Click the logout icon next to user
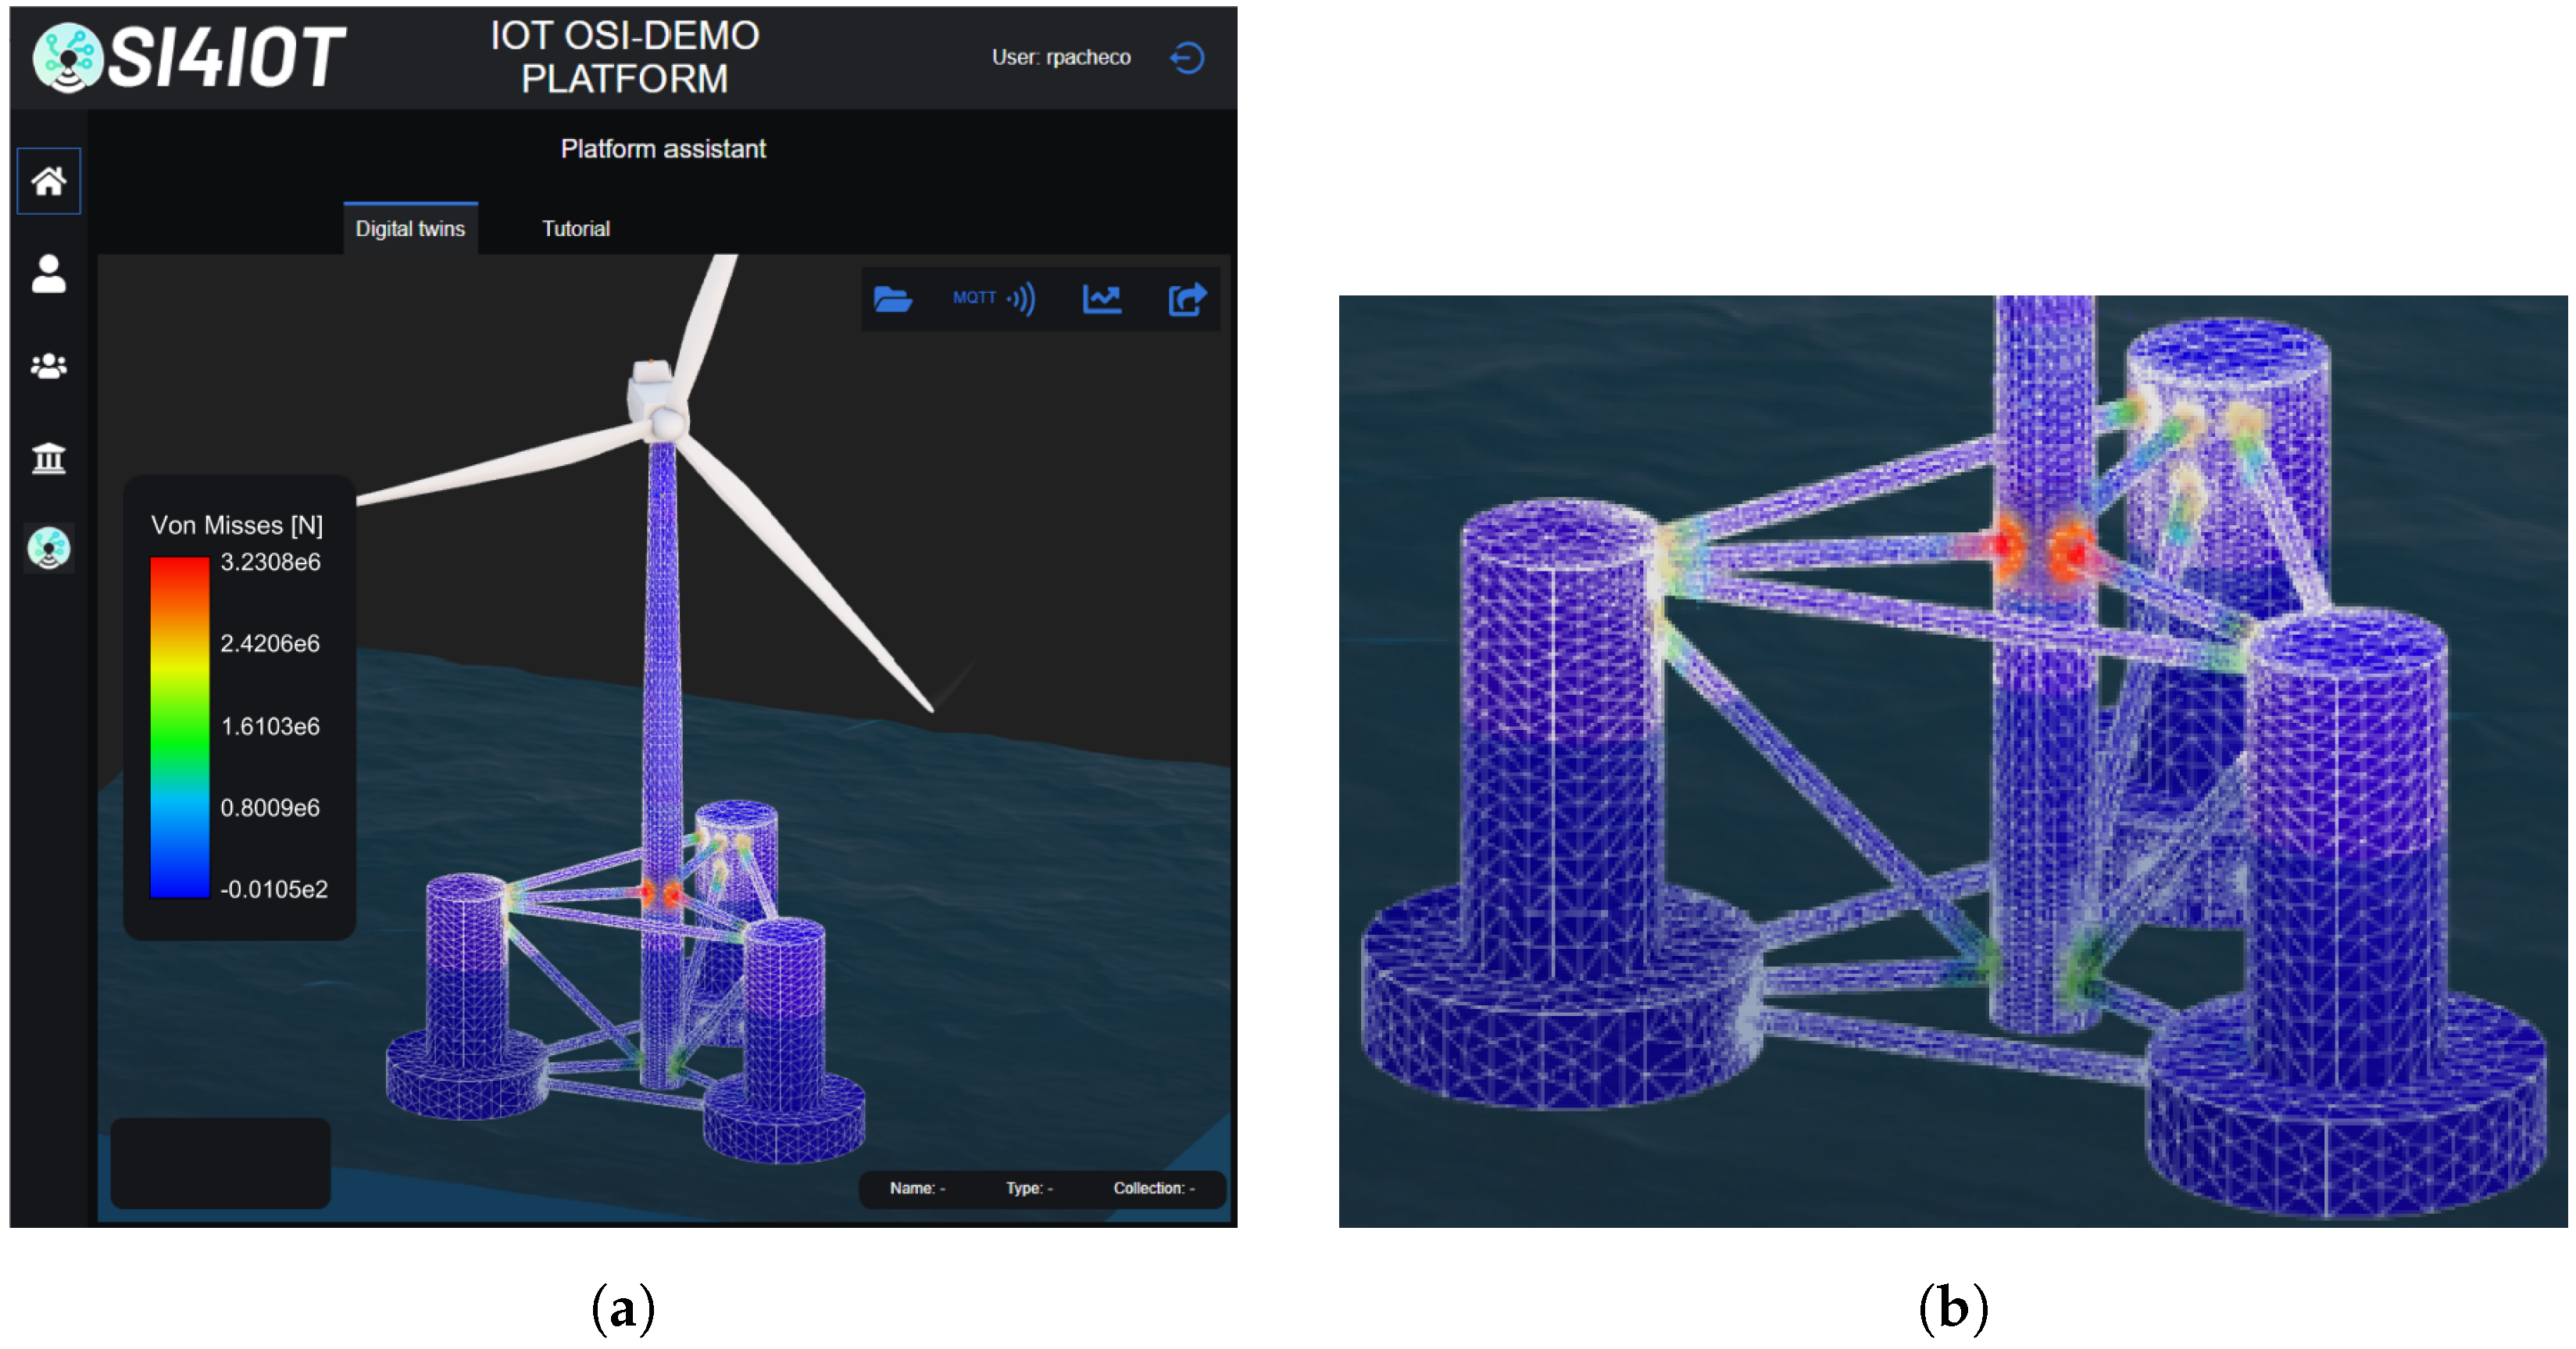 click(x=1187, y=58)
